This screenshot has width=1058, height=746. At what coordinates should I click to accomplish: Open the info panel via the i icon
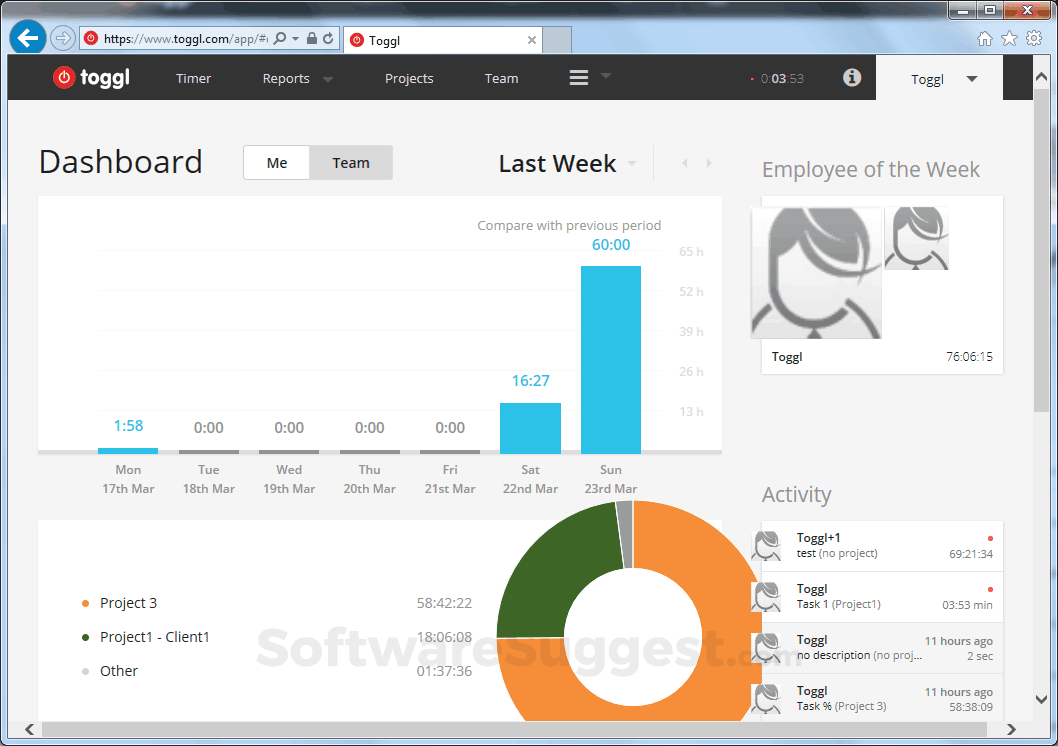(852, 77)
